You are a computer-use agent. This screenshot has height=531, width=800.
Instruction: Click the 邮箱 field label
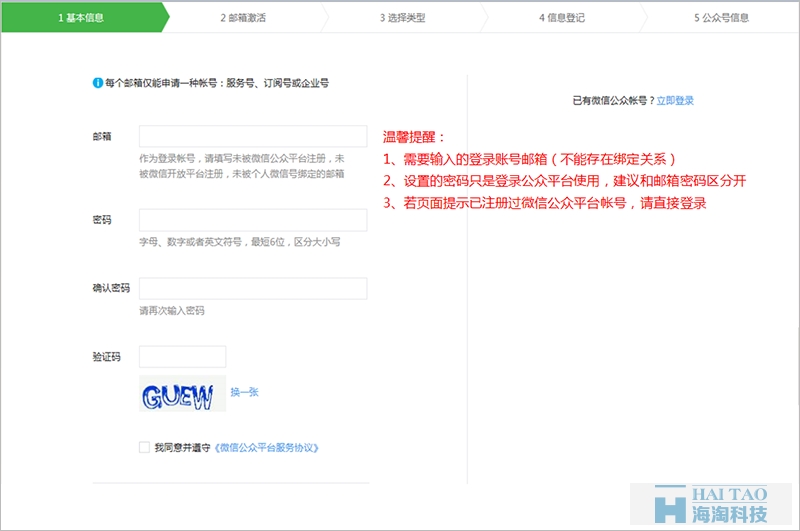[101, 136]
